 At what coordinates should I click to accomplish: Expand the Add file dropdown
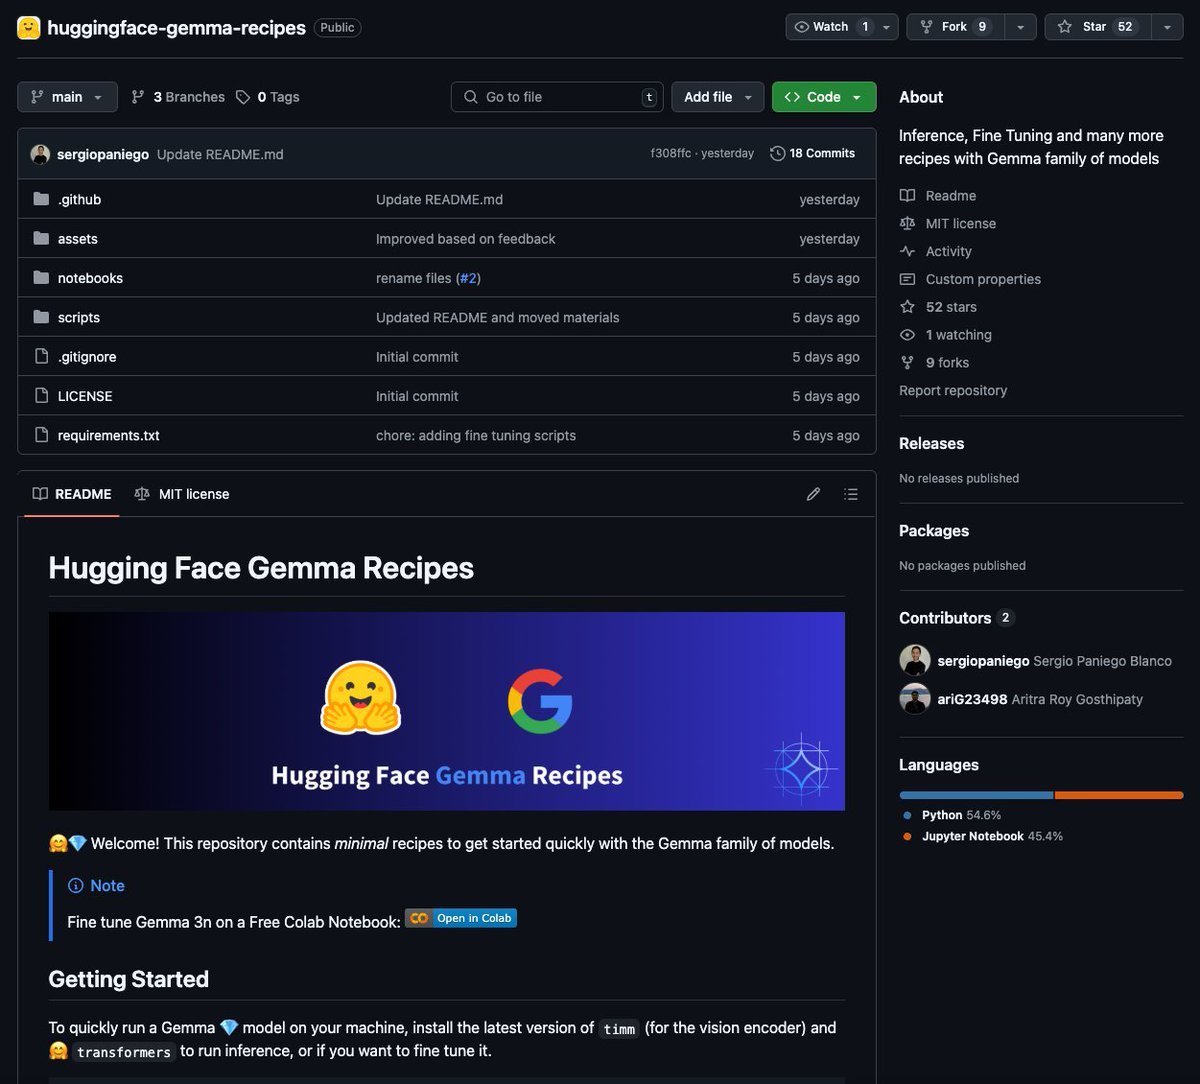[718, 97]
